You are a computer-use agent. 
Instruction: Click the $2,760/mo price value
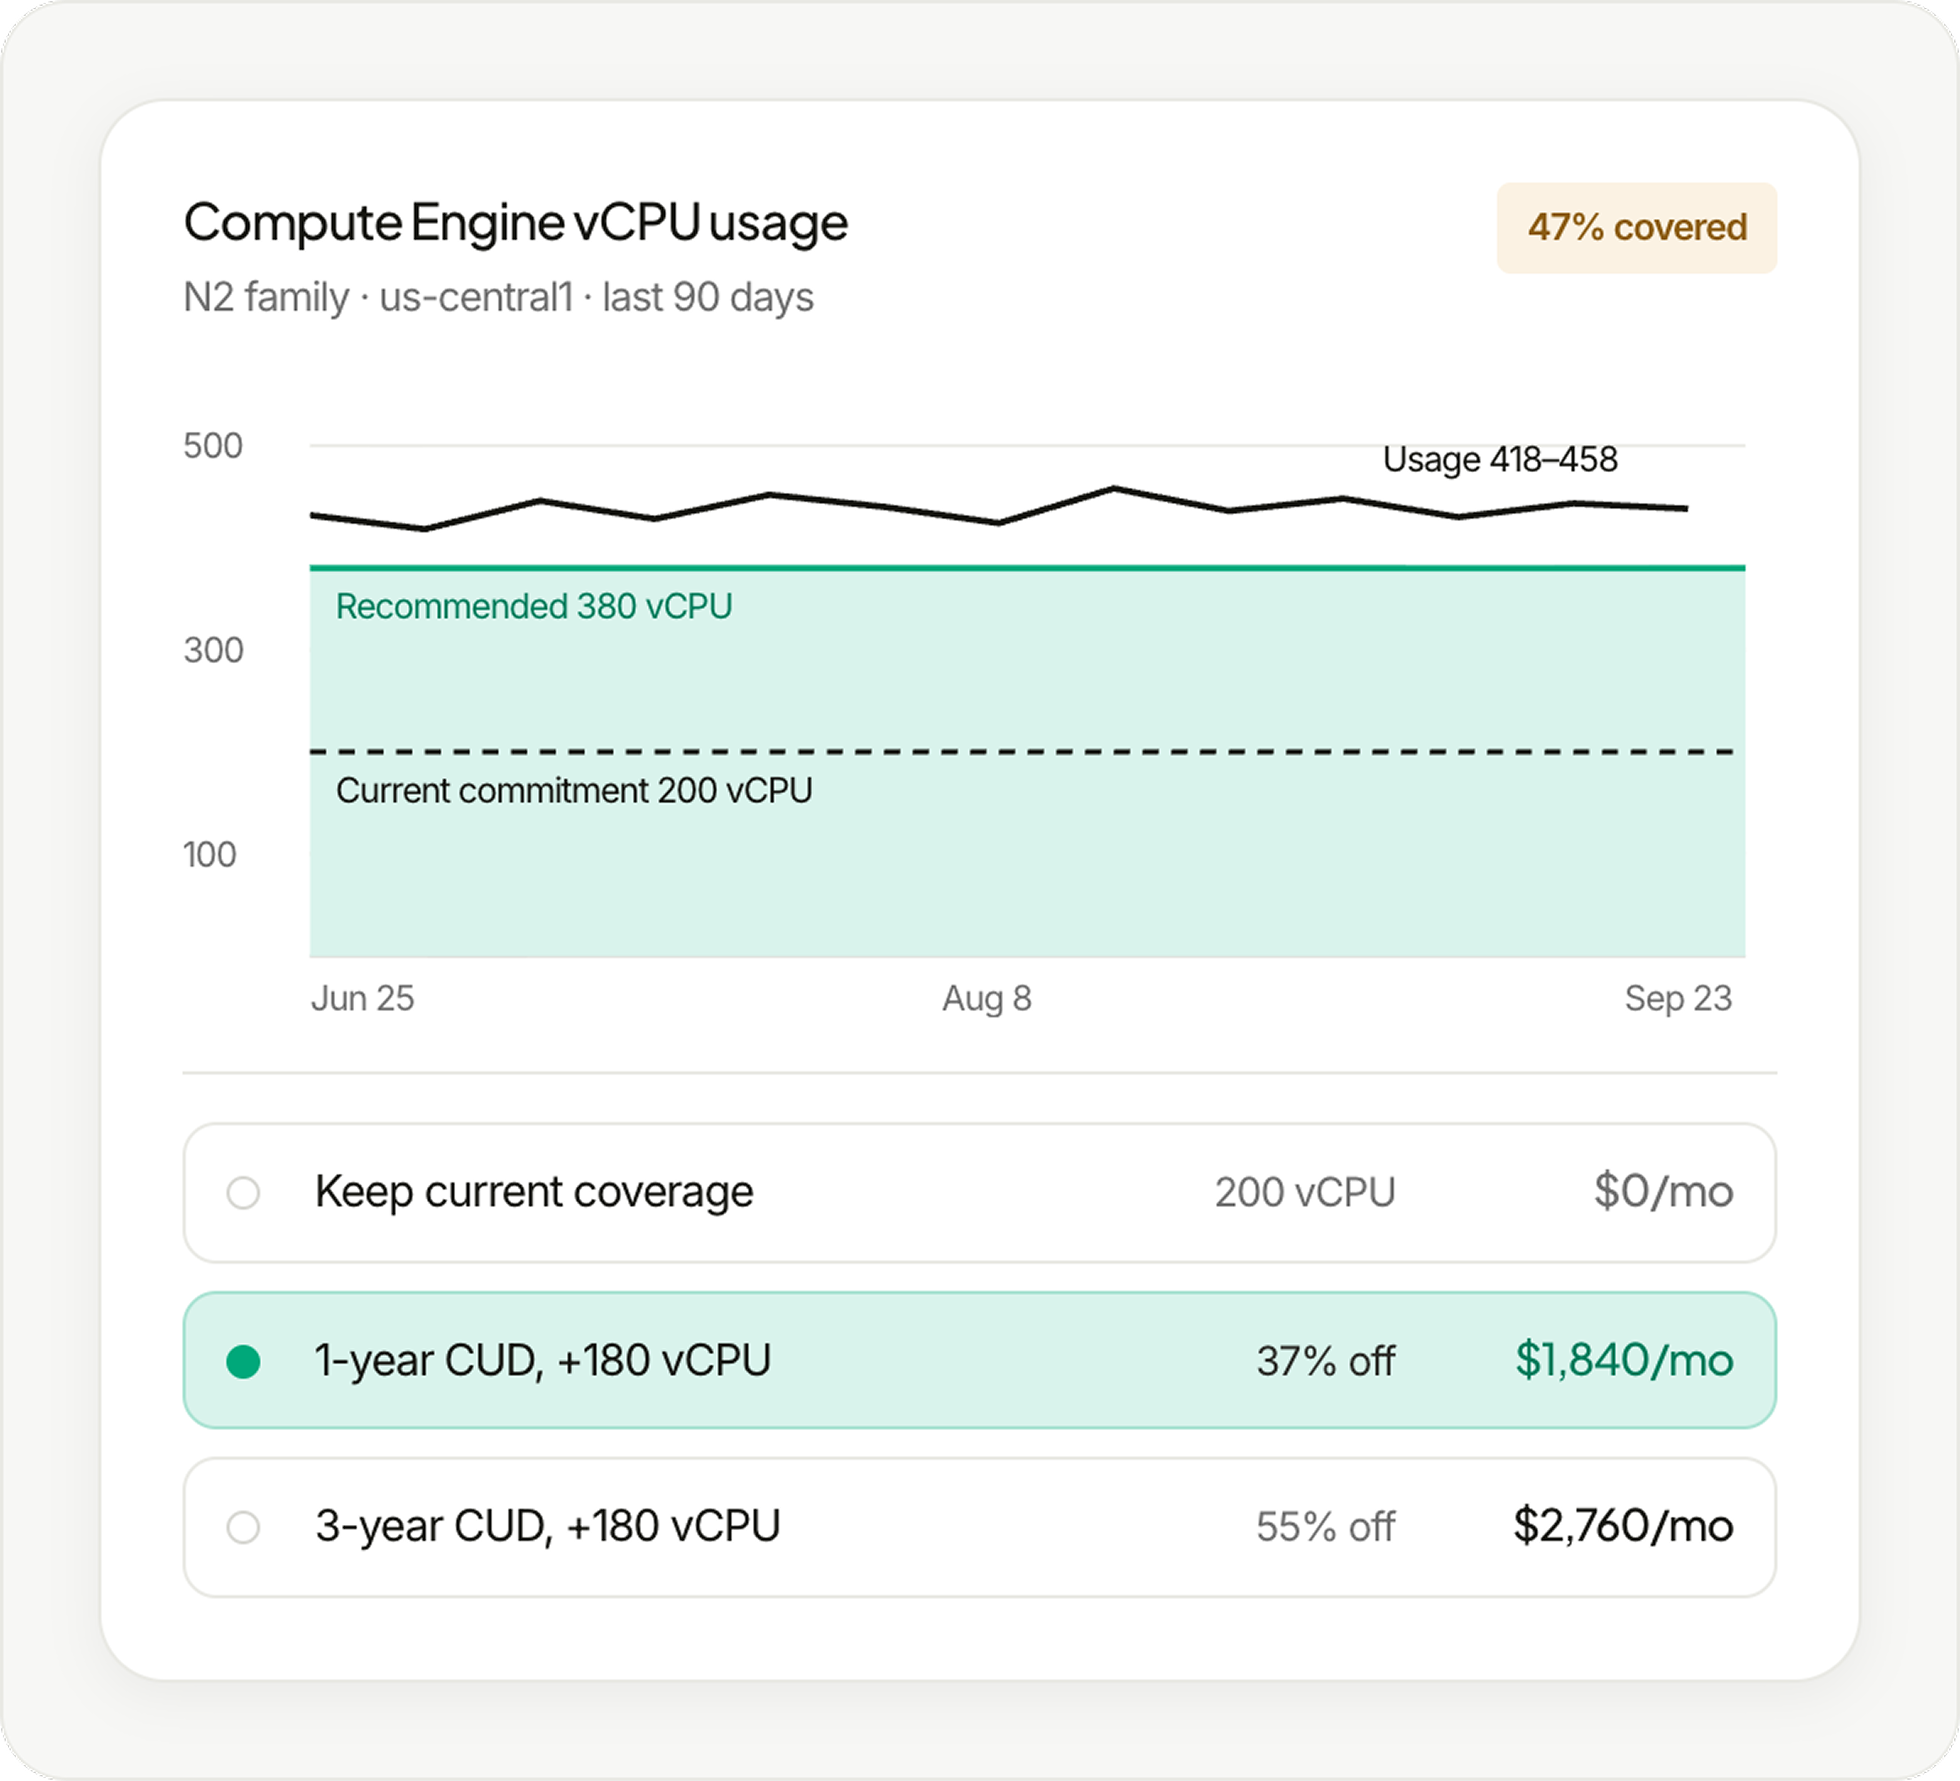tap(1623, 1526)
